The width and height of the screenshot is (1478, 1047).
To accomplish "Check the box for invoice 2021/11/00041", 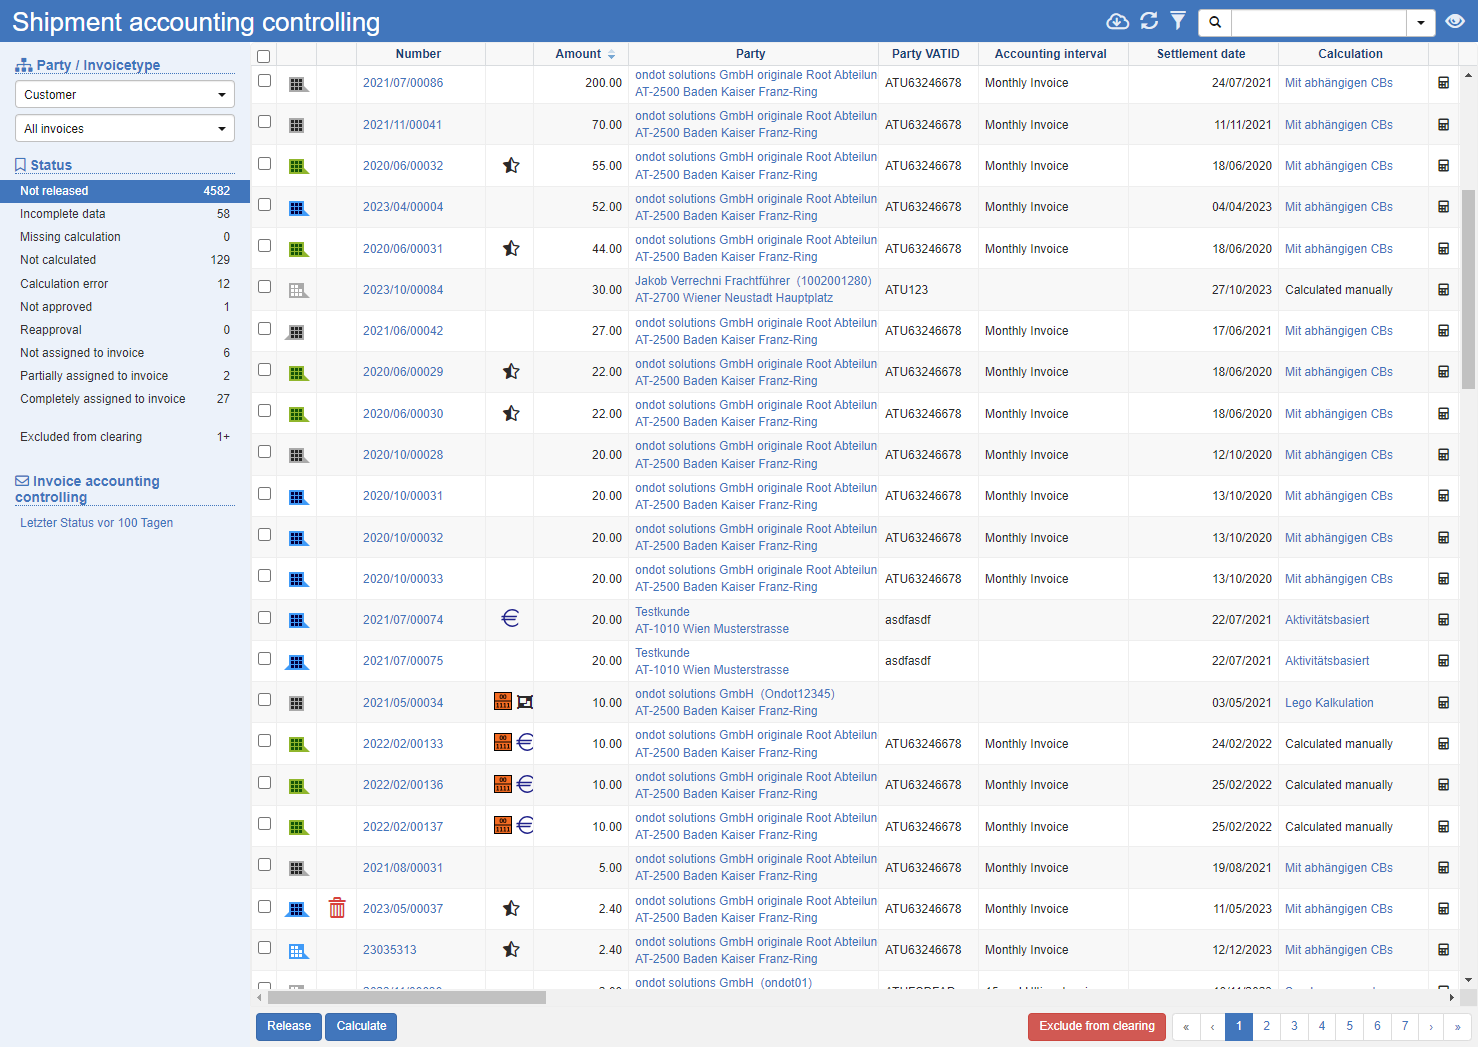I will click(264, 122).
